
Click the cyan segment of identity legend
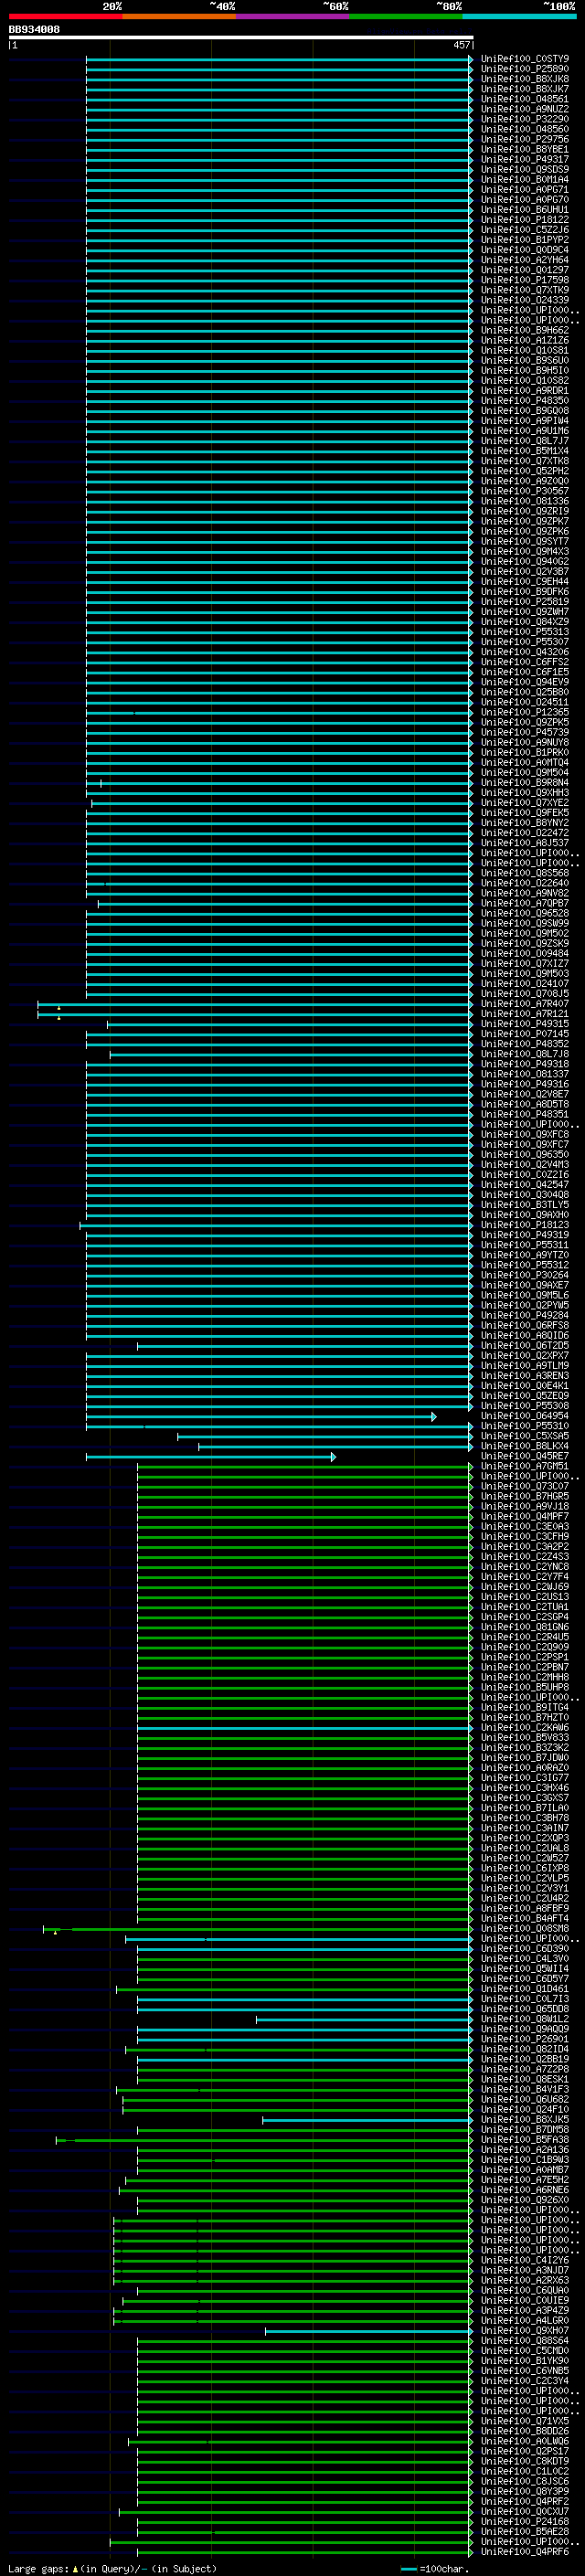tap(519, 16)
